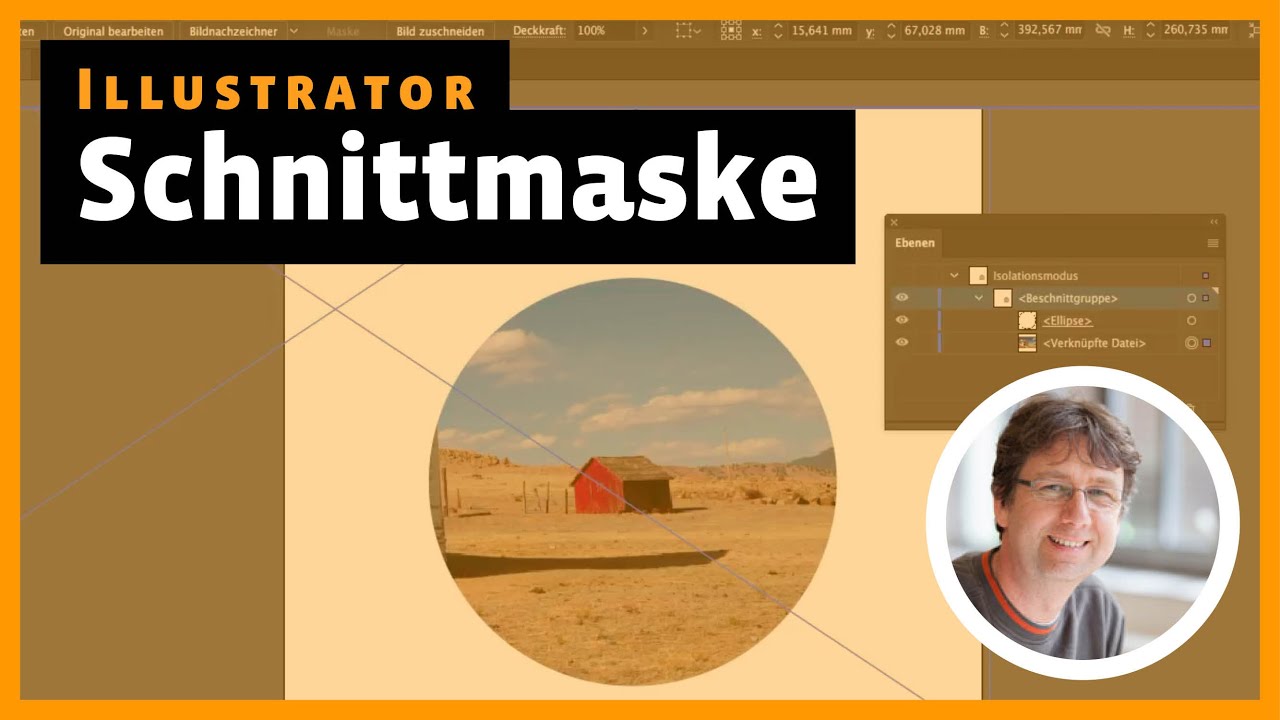
Task: Collapse the Ebenen panel with double arrows
Action: tap(1214, 222)
